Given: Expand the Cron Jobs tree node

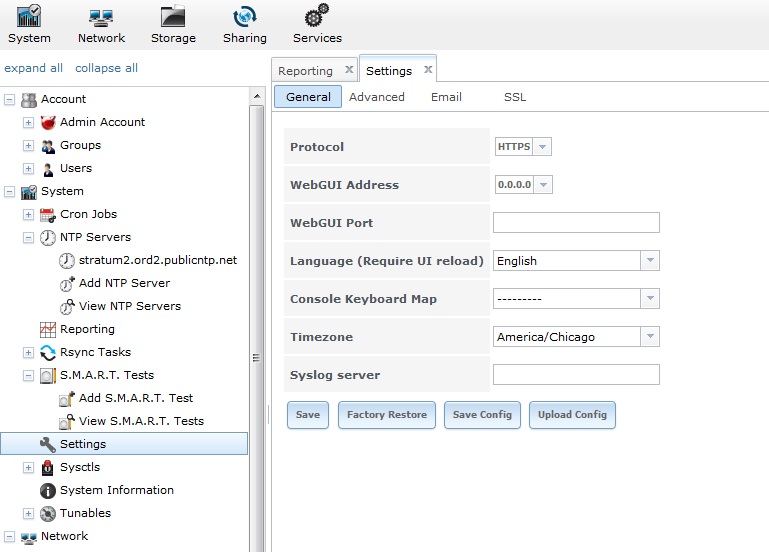Looking at the screenshot, I should pos(28,215).
